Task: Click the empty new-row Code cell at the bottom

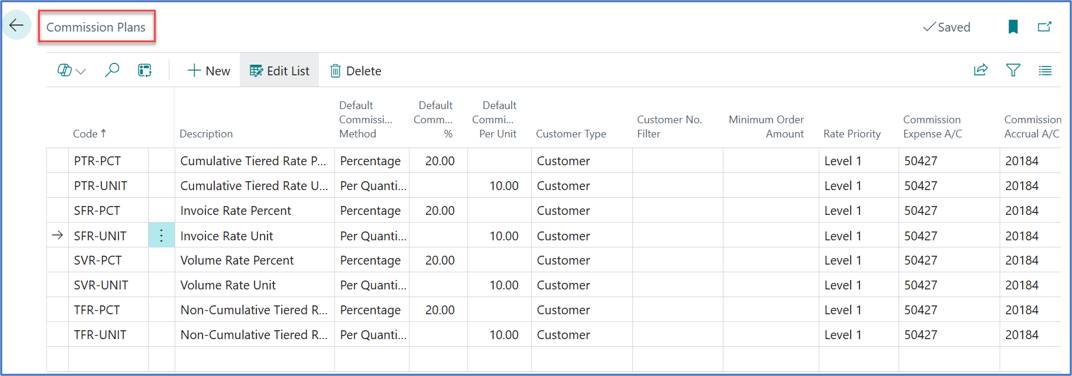Action: (108, 360)
